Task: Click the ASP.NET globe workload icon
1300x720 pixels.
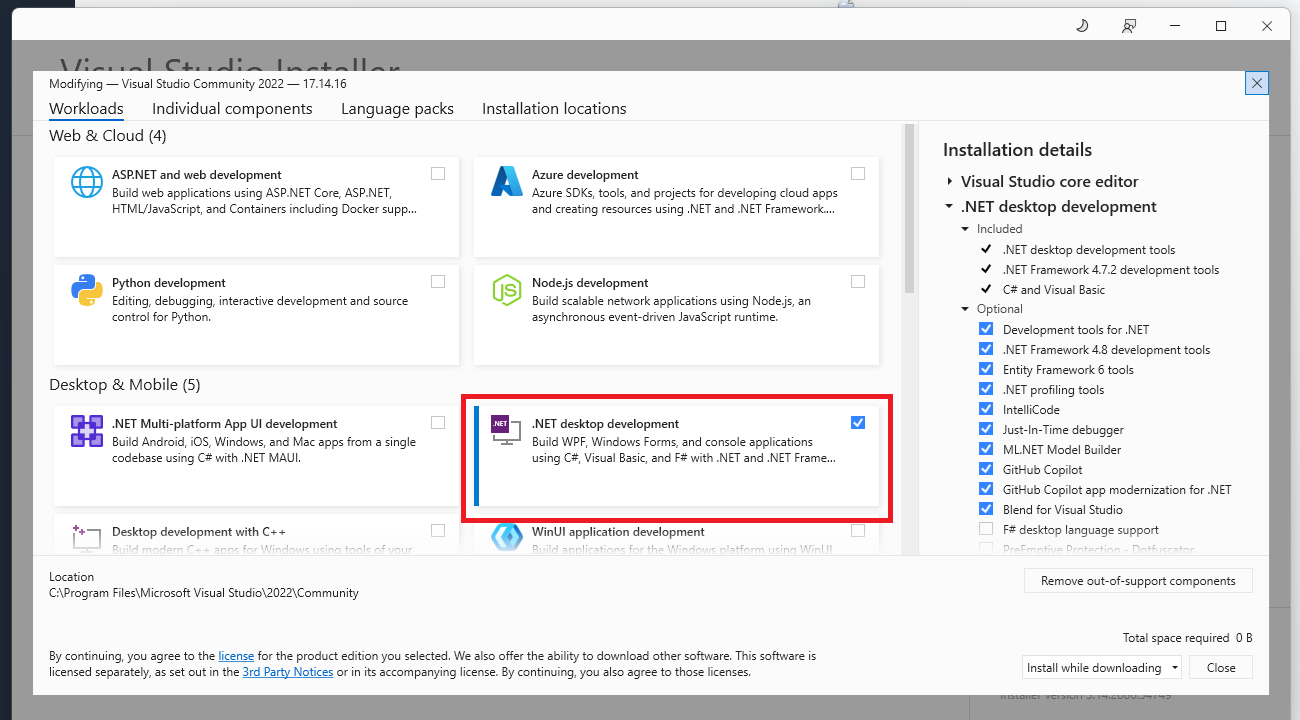Action: (x=87, y=182)
